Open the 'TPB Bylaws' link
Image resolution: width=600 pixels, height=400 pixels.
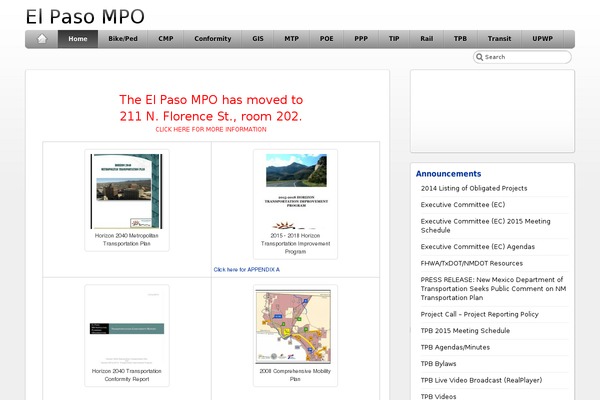click(438, 364)
